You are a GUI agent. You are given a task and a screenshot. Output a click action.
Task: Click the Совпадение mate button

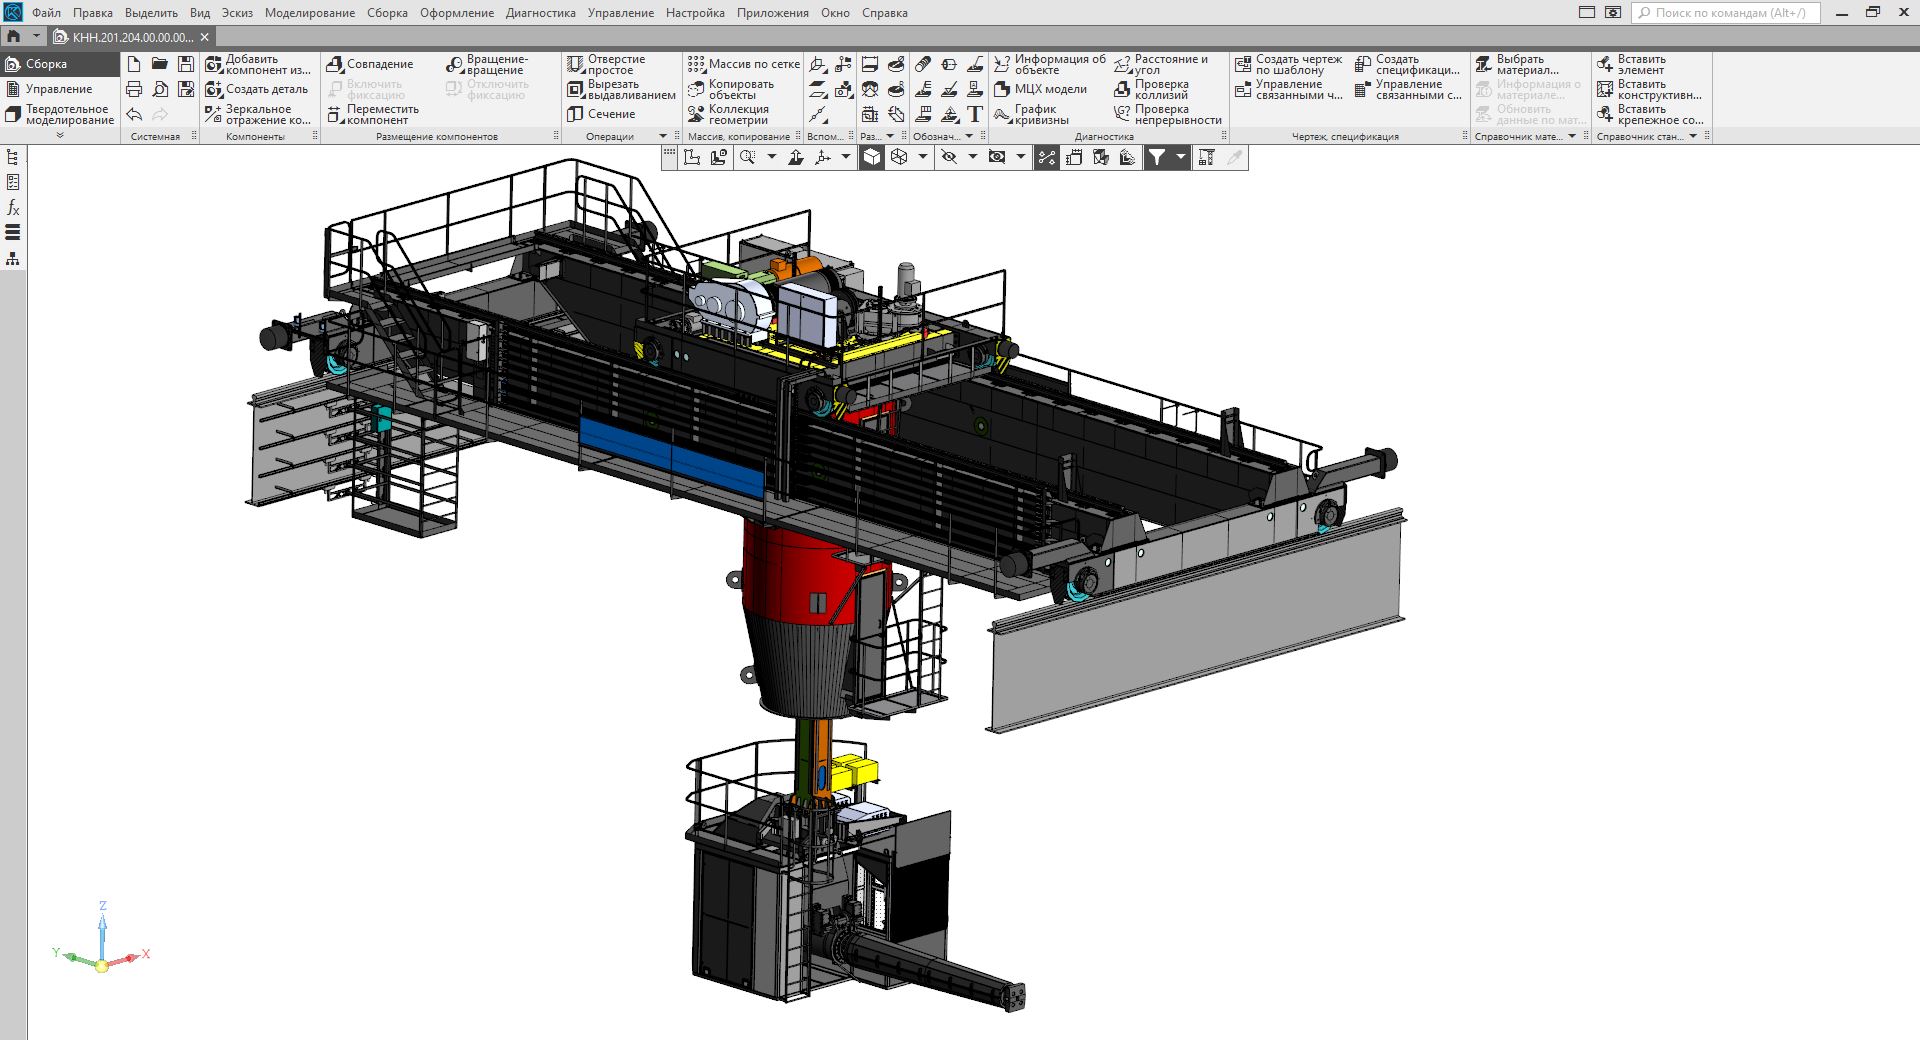click(370, 64)
